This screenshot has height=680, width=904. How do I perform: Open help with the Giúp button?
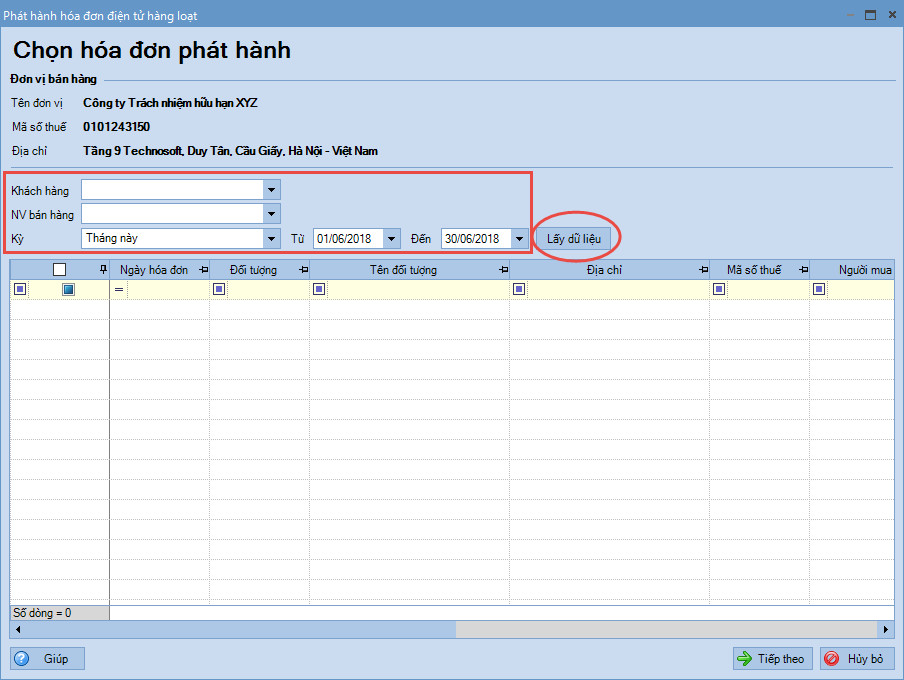[47, 659]
